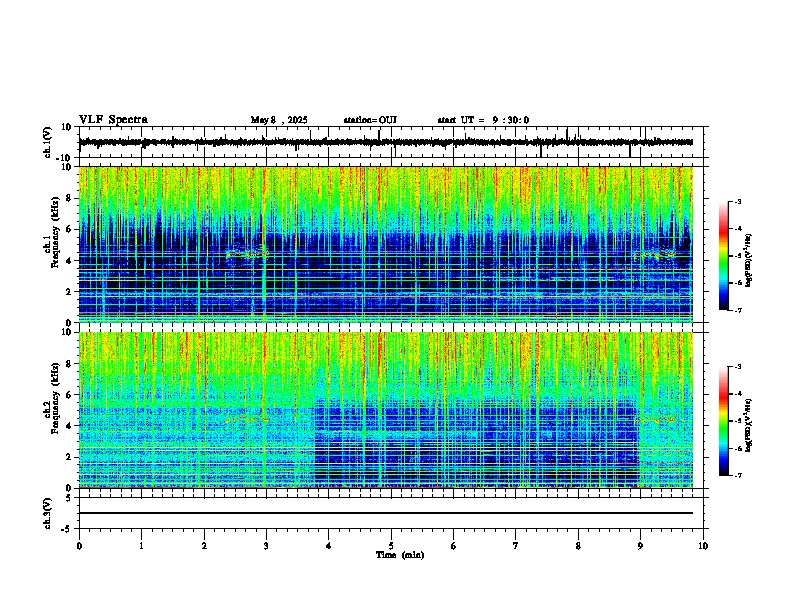This screenshot has height=612, width=792.
Task: Click the ch.3(V) axis label
Action: pyautogui.click(x=48, y=513)
